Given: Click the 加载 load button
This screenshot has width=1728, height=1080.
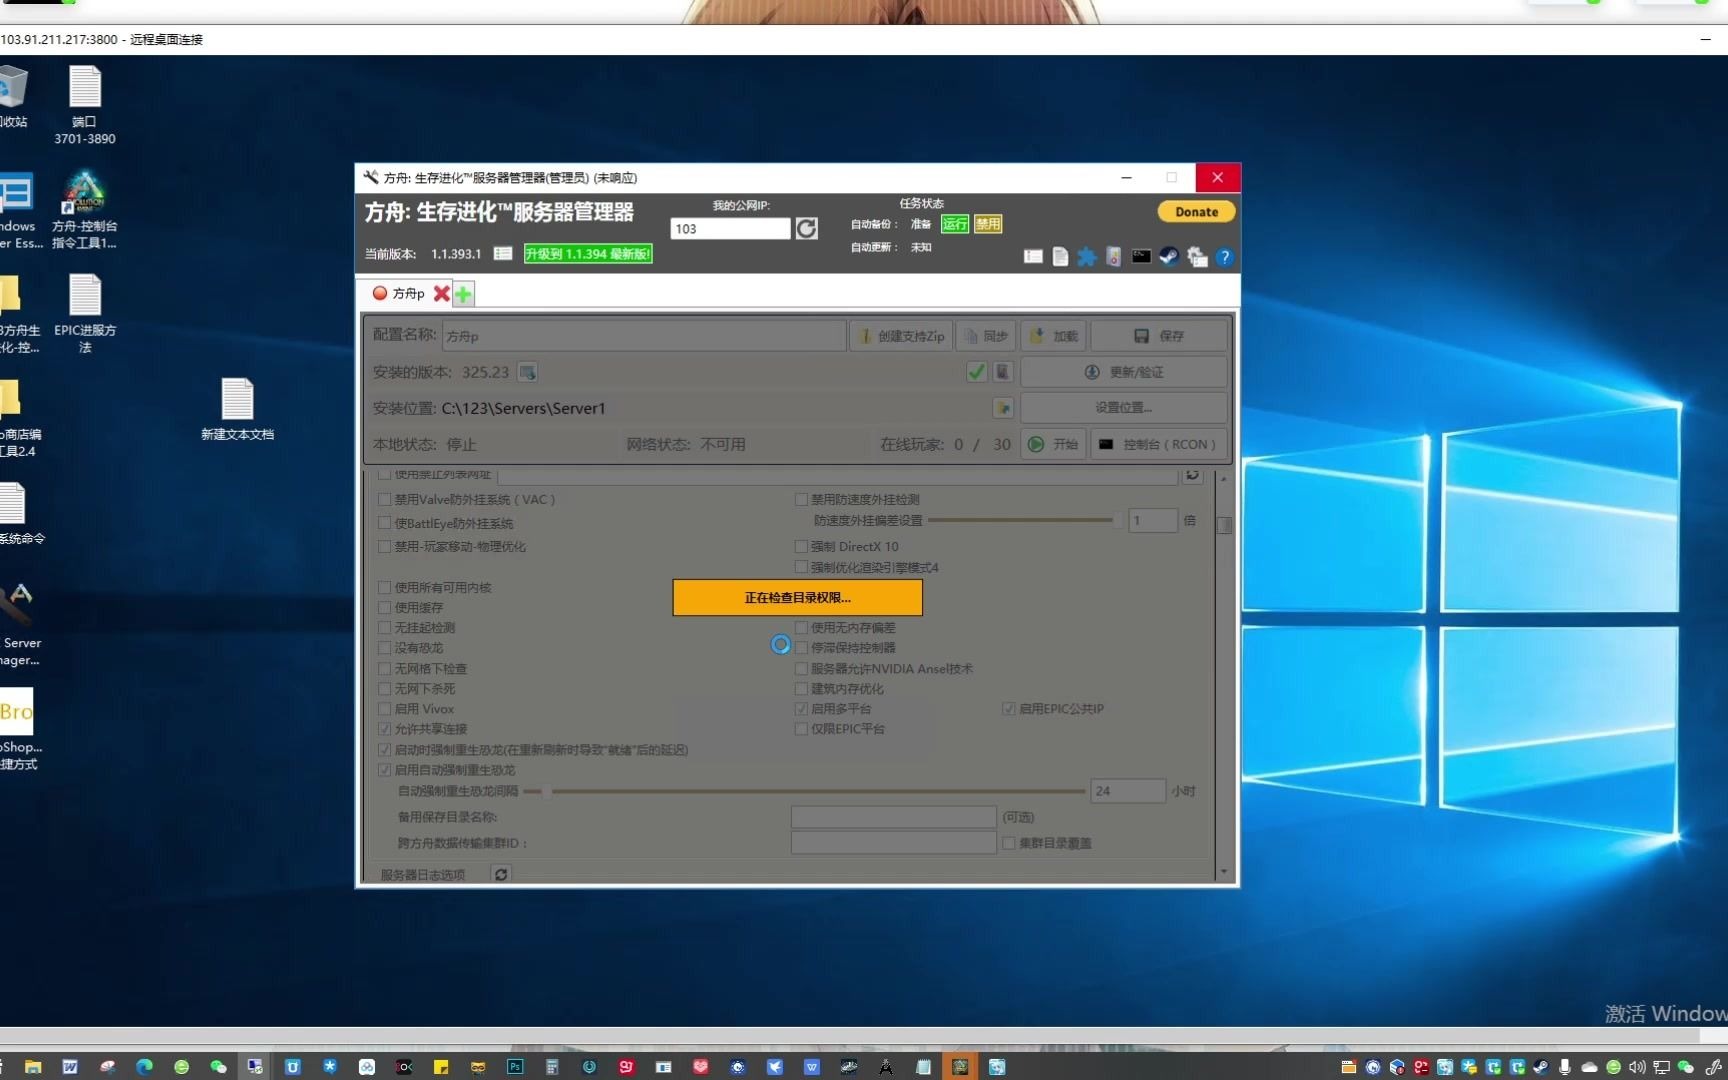Looking at the screenshot, I should pos(1054,336).
